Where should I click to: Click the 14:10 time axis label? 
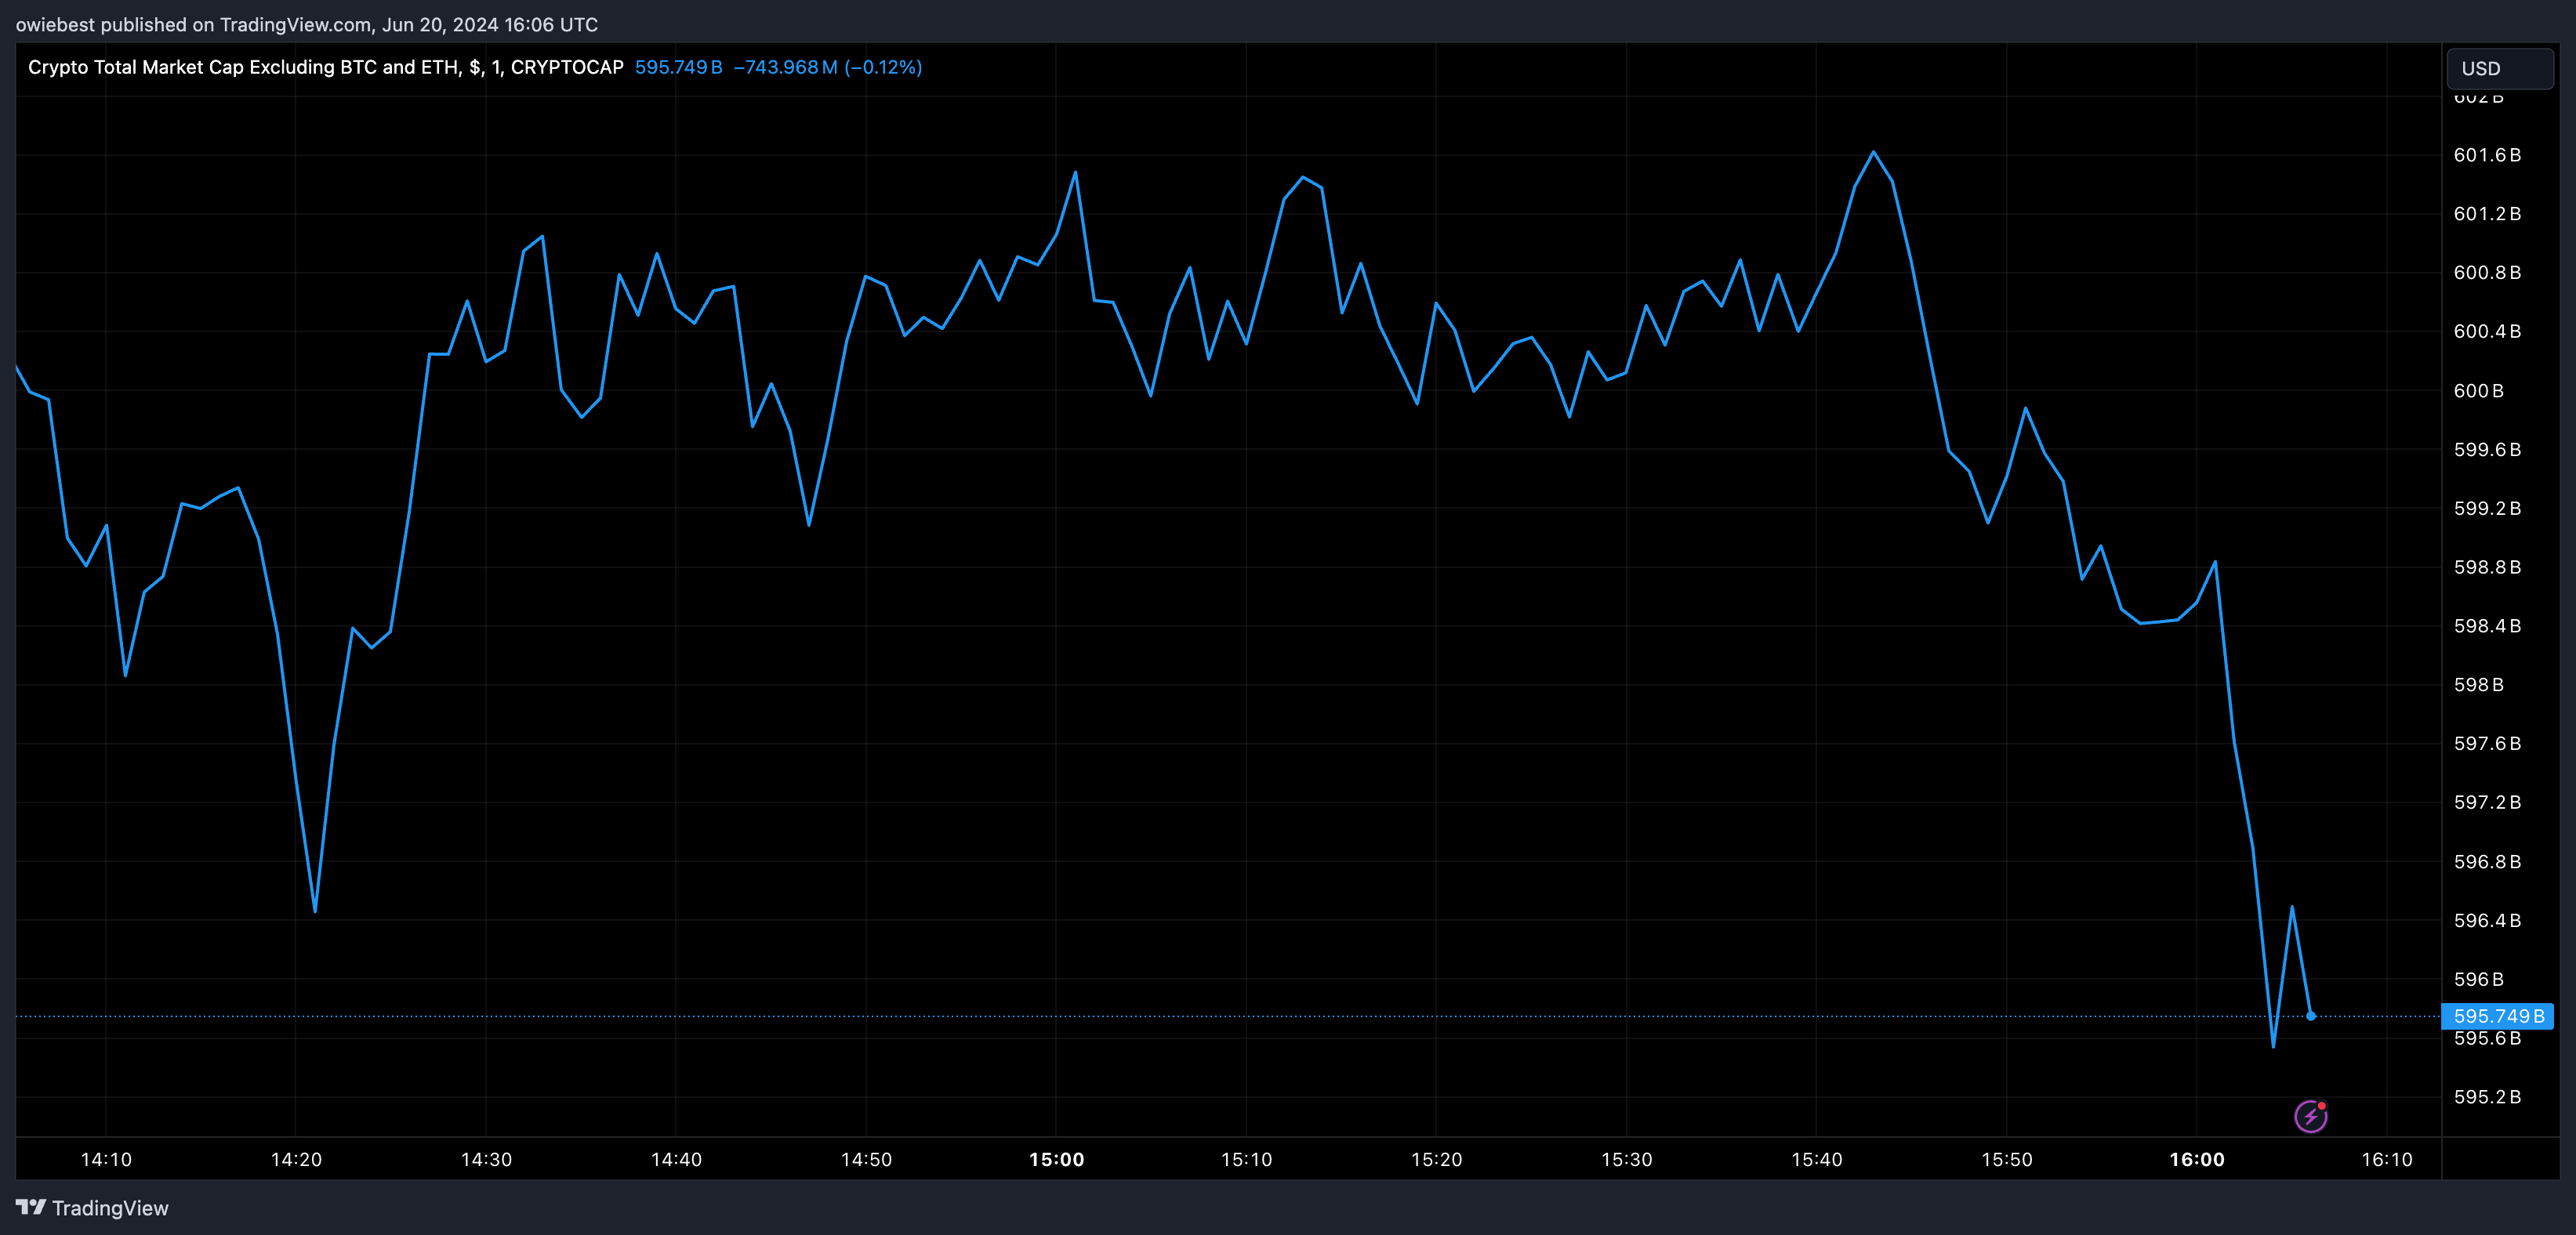coord(106,1159)
